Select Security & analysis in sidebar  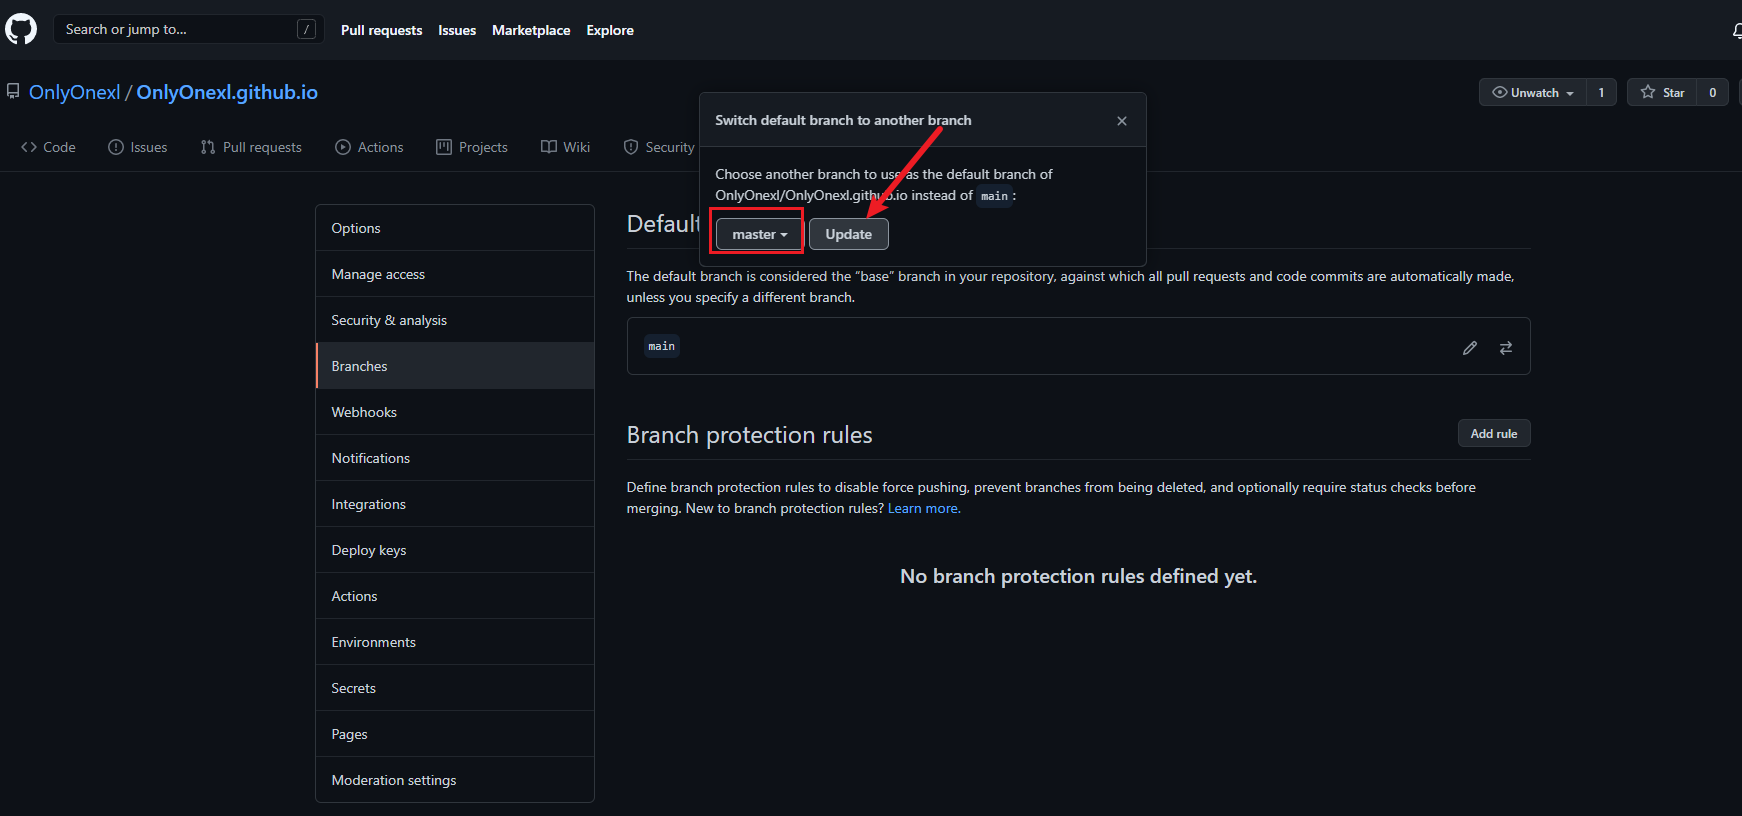(455, 320)
